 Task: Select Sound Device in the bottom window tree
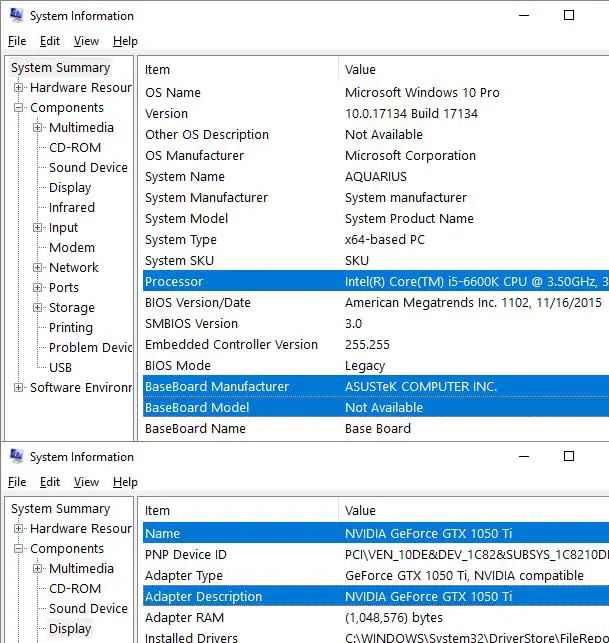click(88, 609)
